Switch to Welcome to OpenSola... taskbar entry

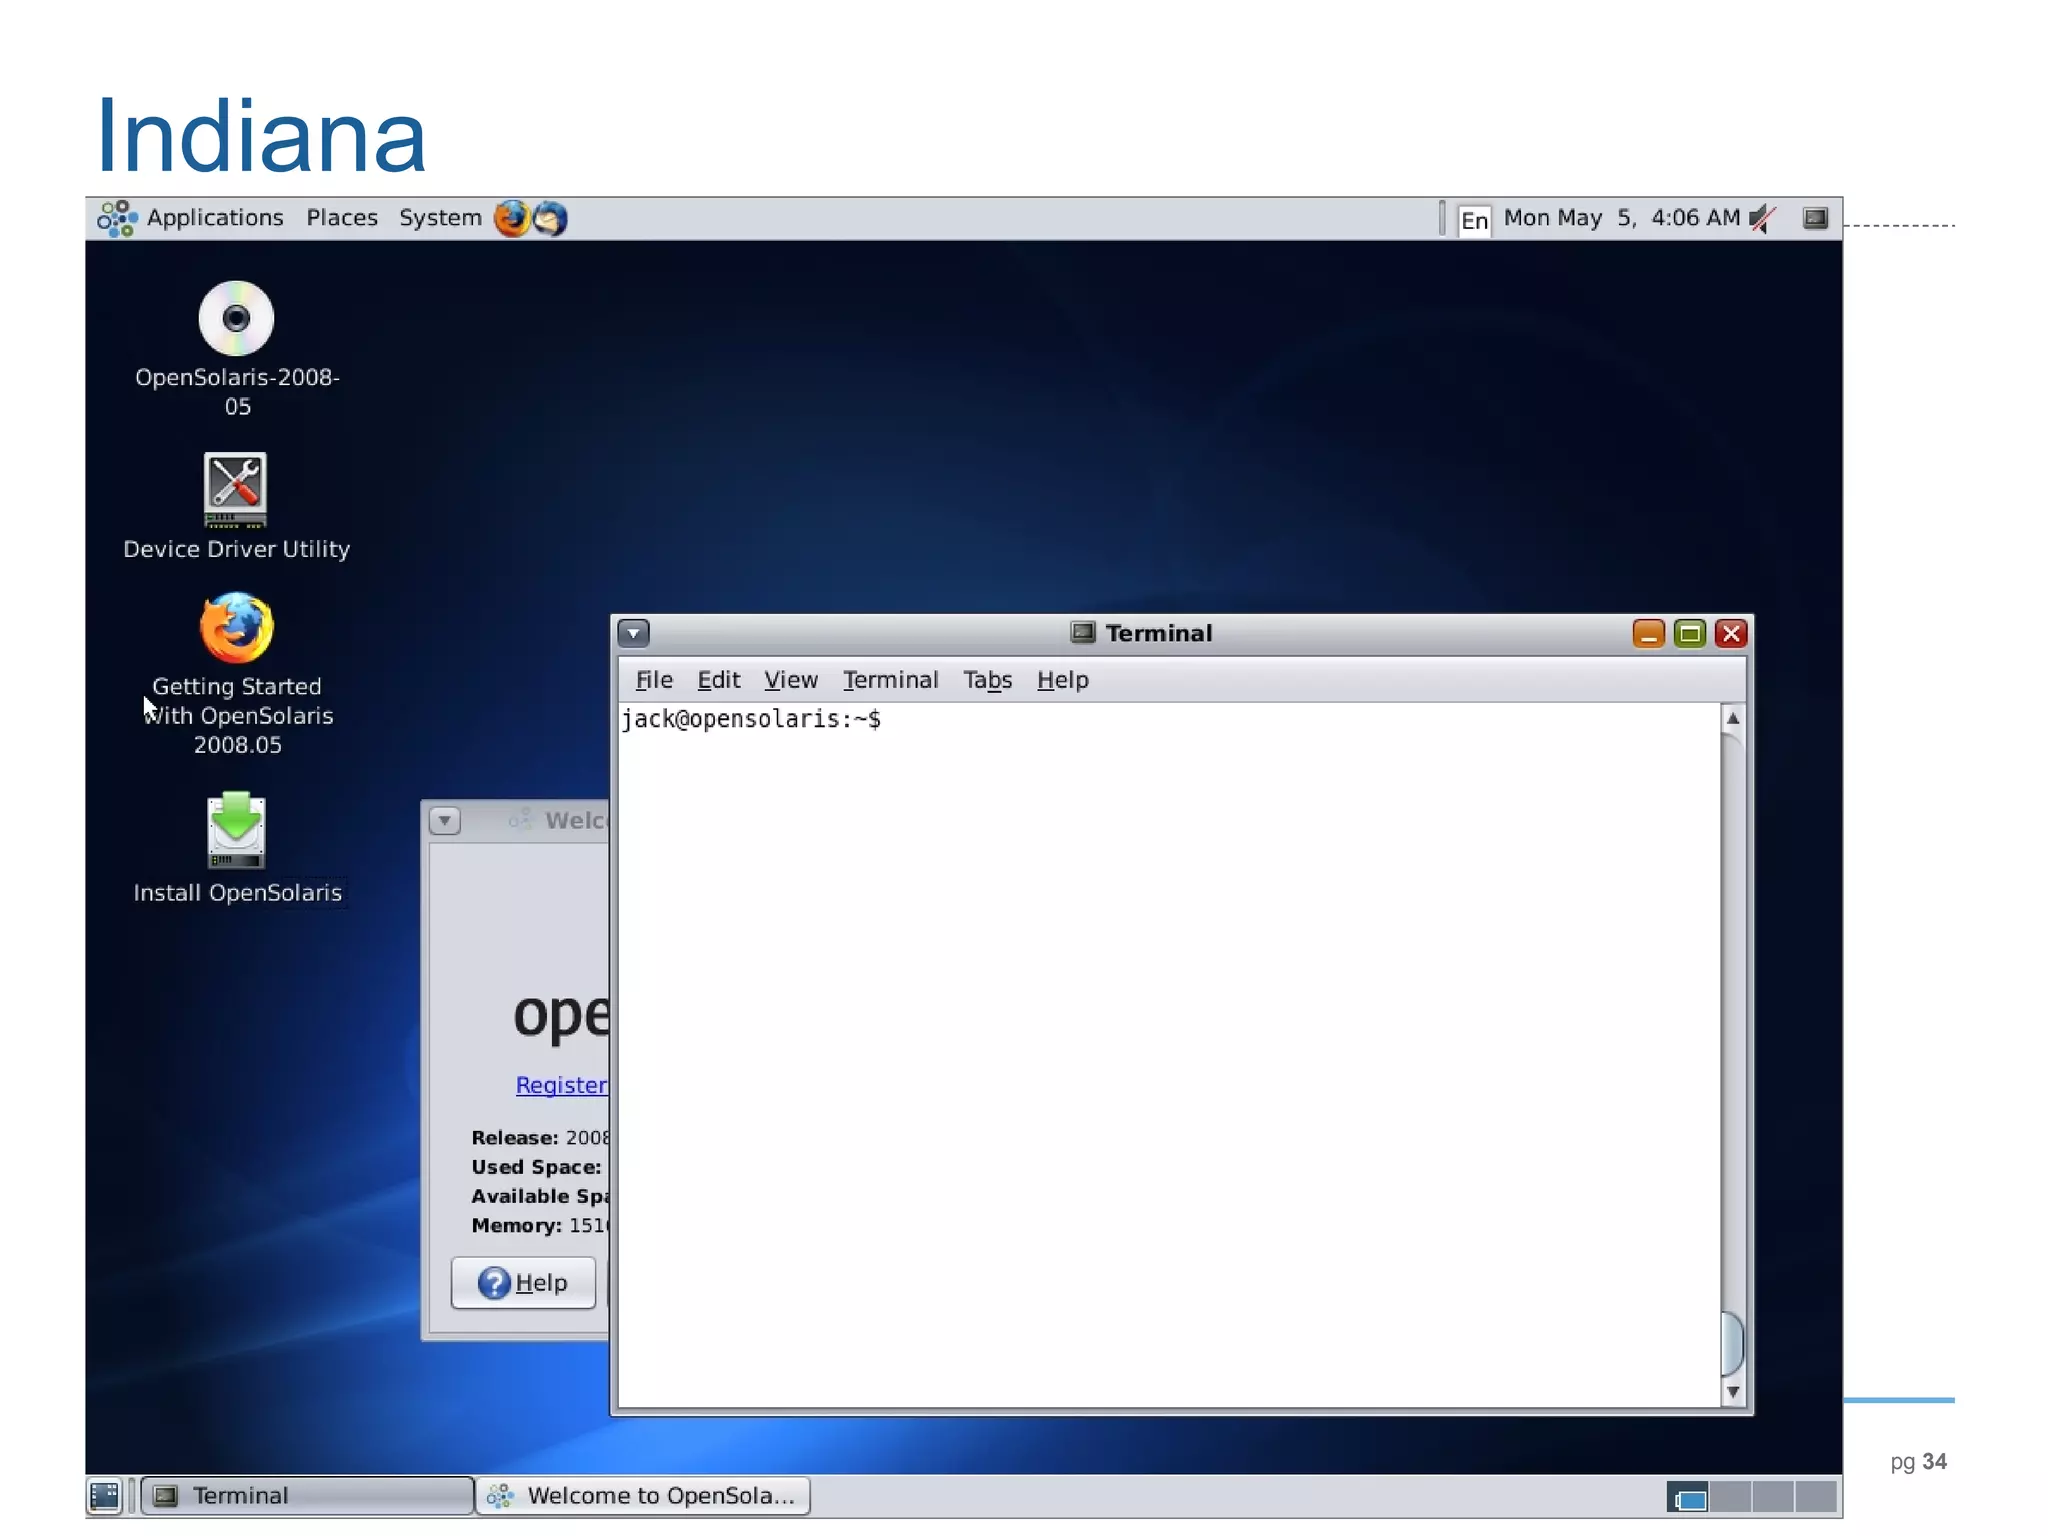point(643,1496)
